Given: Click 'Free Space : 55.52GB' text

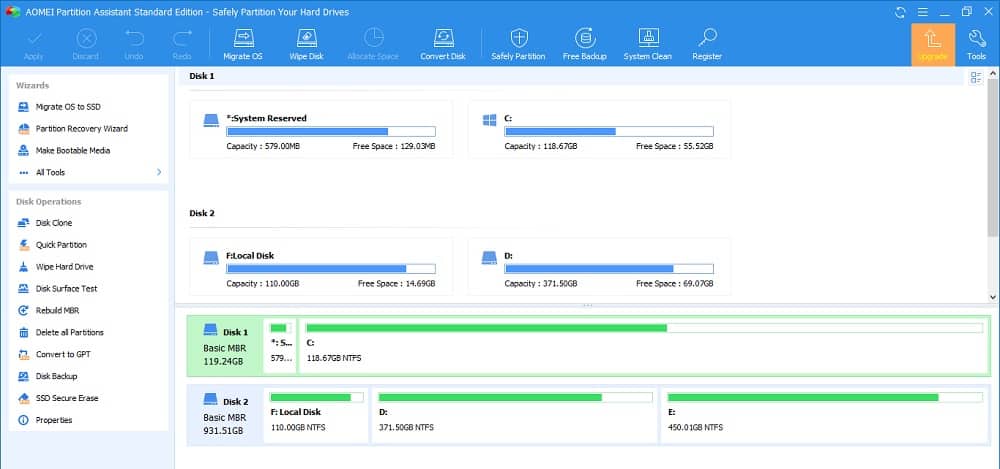Looking at the screenshot, I should point(675,146).
